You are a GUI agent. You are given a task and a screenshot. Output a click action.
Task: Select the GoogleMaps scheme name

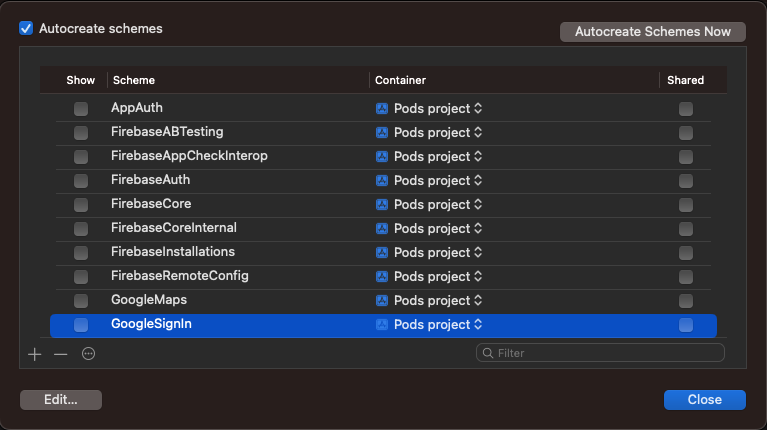coord(149,300)
